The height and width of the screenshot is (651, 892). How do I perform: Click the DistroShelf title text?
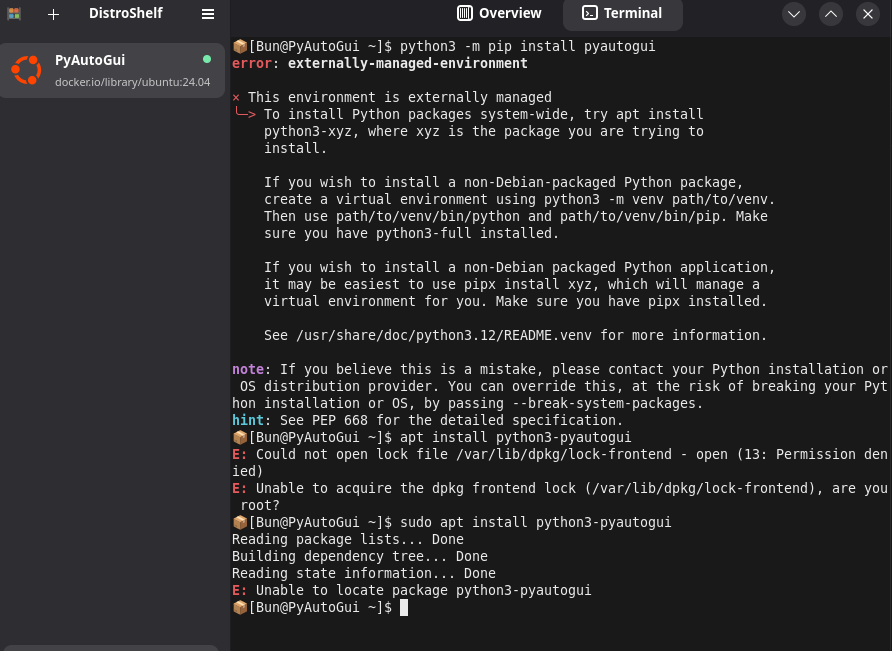pos(126,13)
